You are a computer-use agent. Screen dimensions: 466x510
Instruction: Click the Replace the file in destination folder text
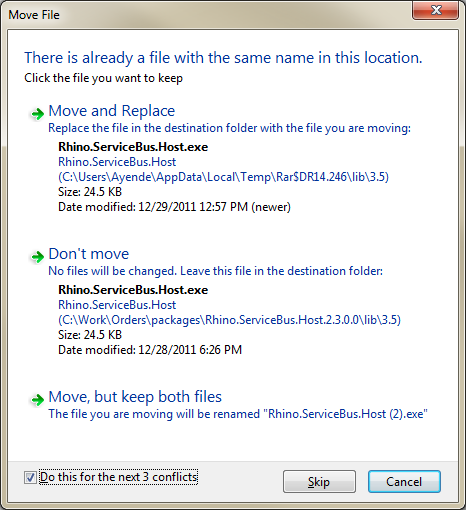pos(229,128)
